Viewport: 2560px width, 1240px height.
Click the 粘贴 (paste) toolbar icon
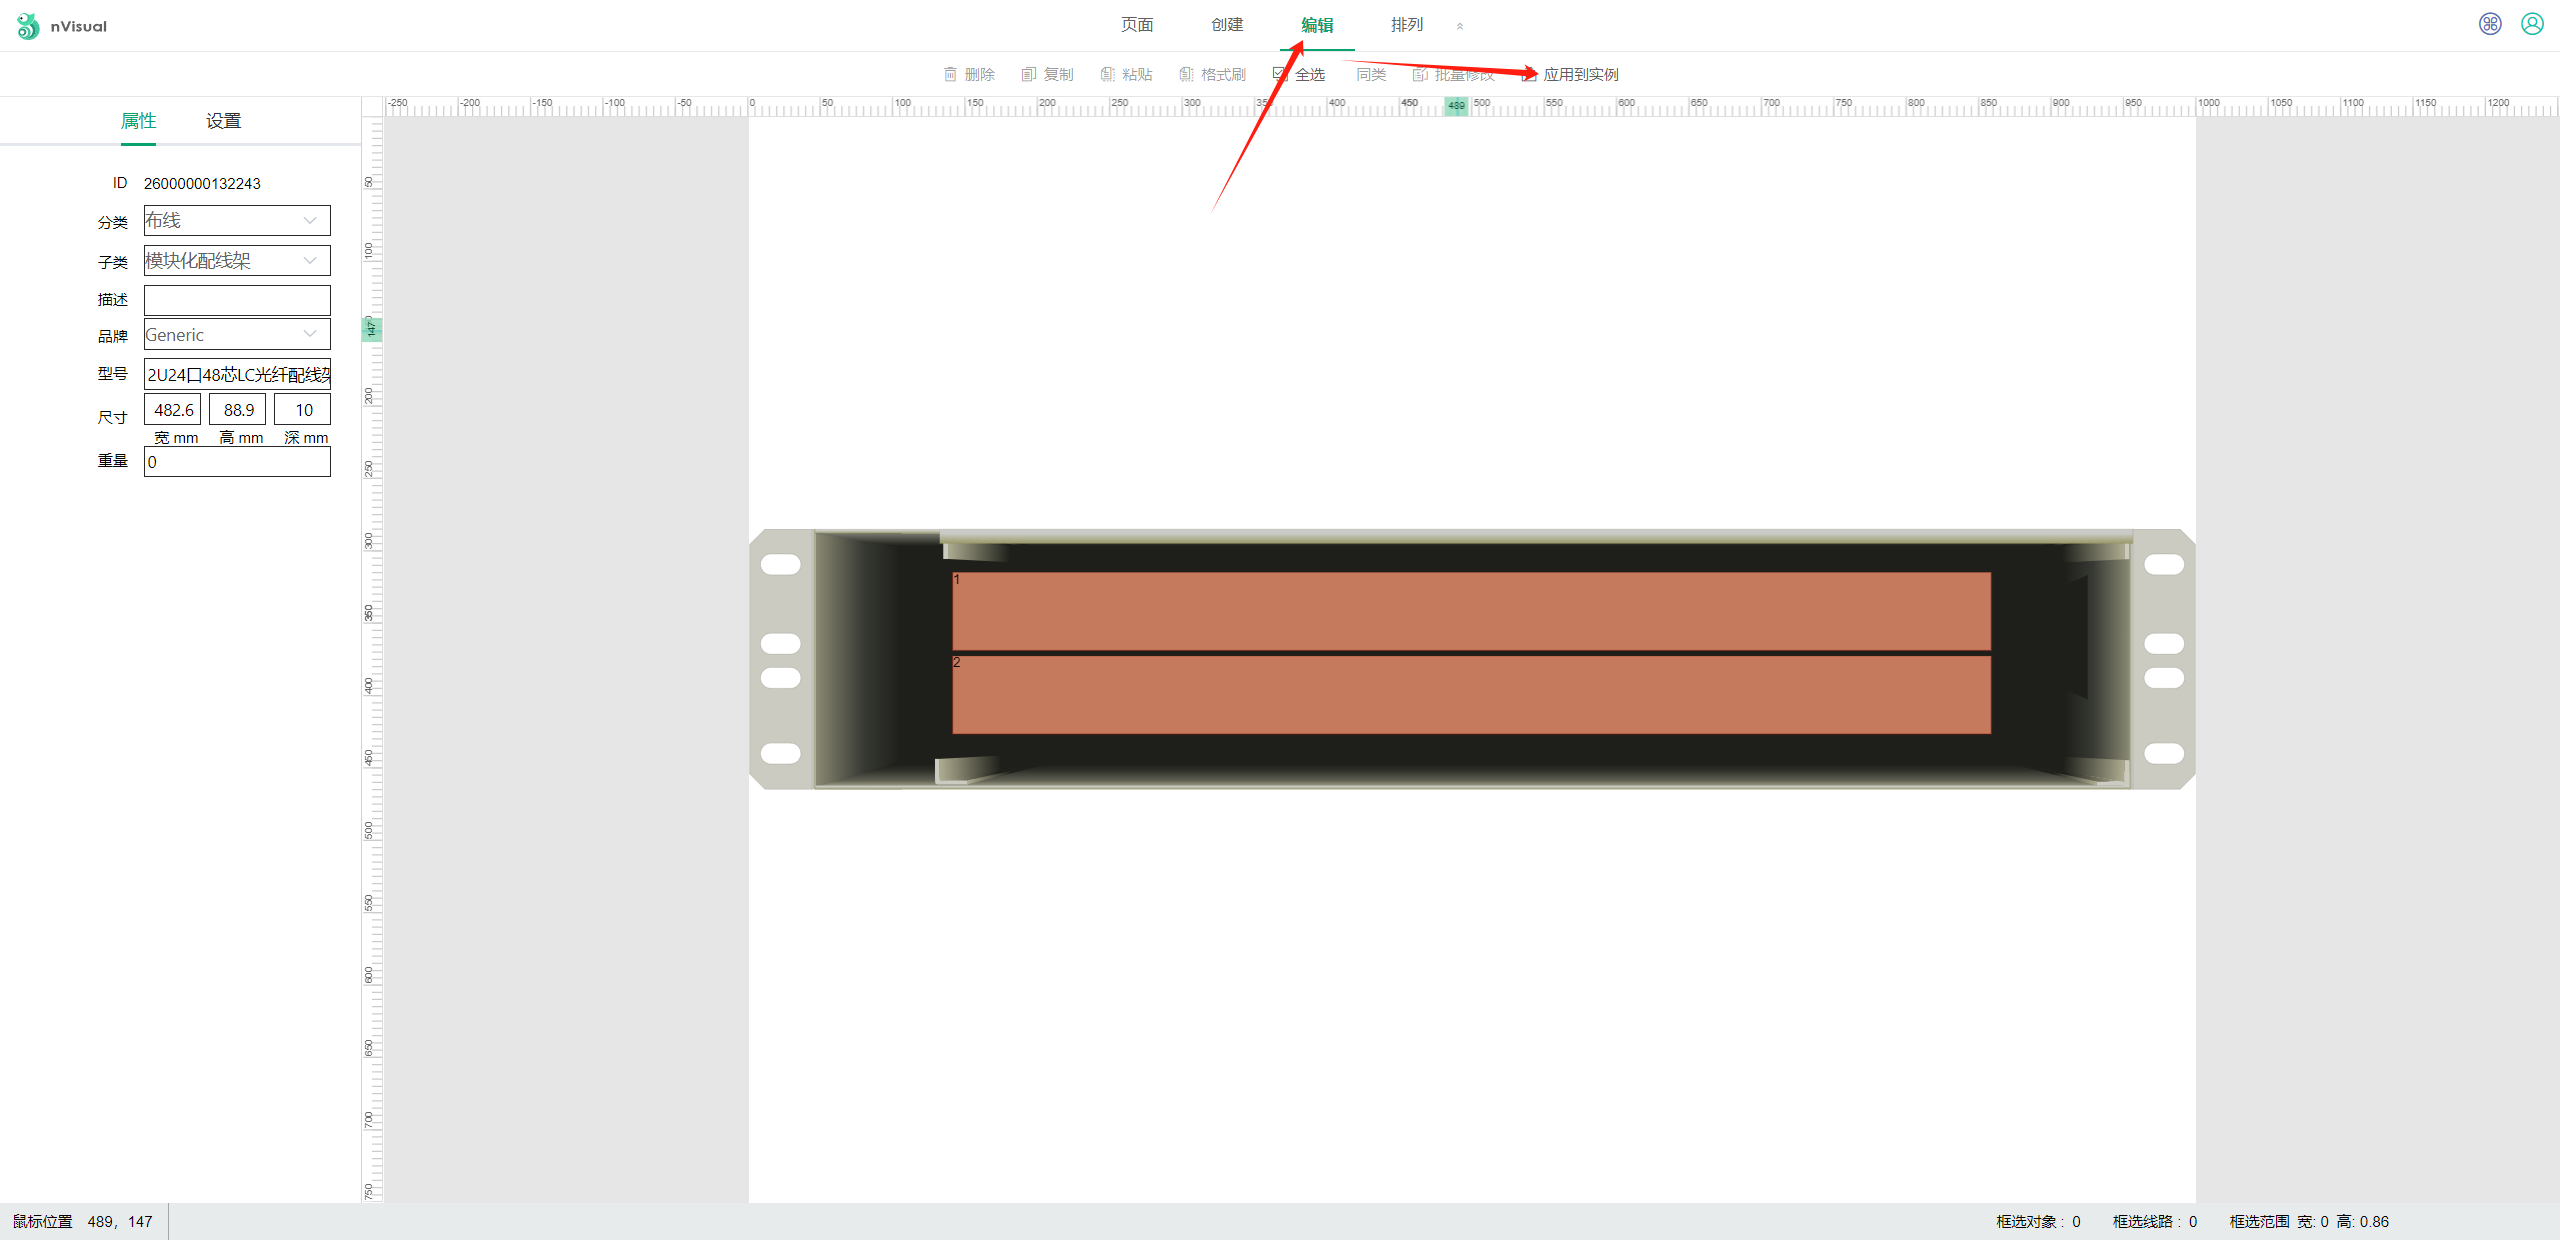(x=1107, y=74)
